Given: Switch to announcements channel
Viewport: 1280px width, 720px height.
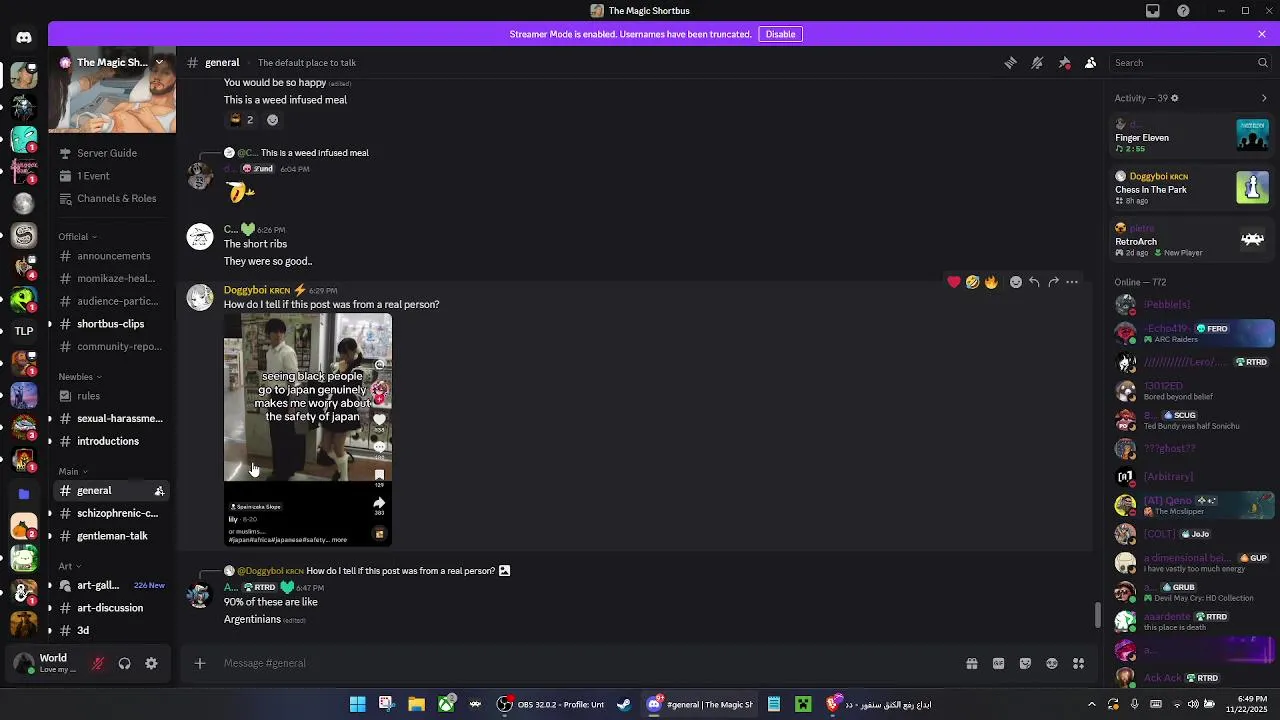Looking at the screenshot, I should [x=111, y=256].
